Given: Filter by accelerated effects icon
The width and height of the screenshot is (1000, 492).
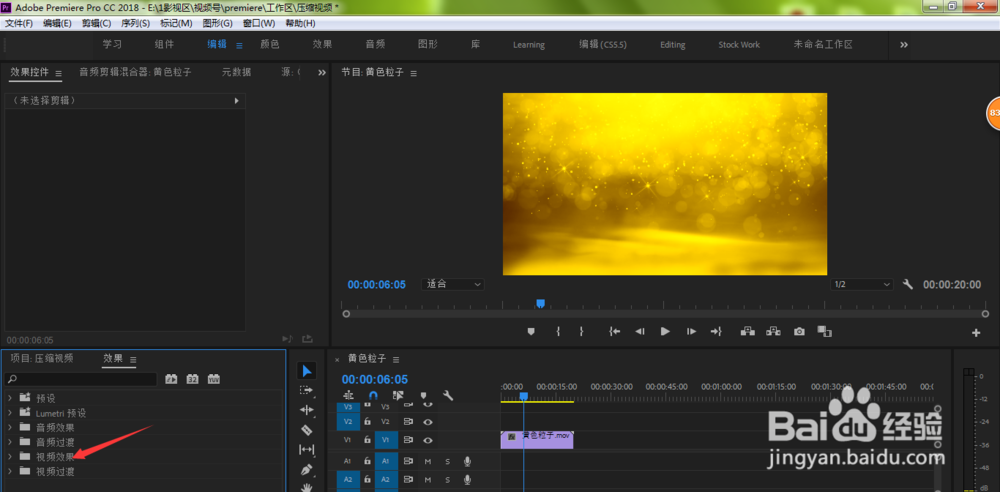Looking at the screenshot, I should 171,379.
